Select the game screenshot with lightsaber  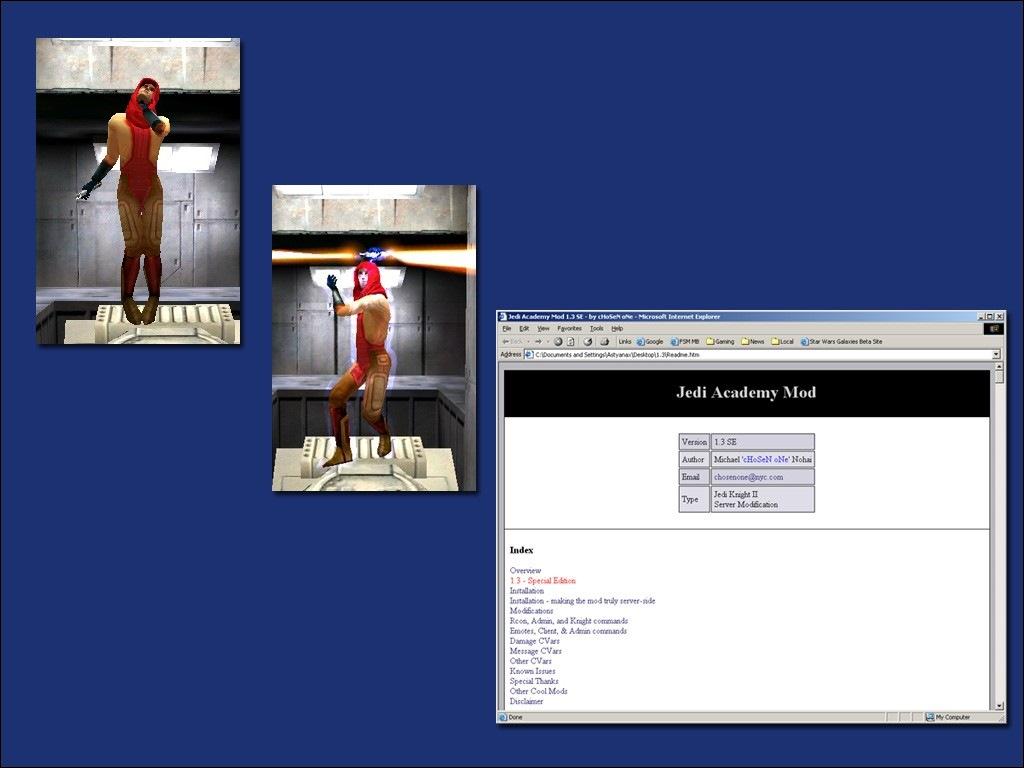[374, 338]
